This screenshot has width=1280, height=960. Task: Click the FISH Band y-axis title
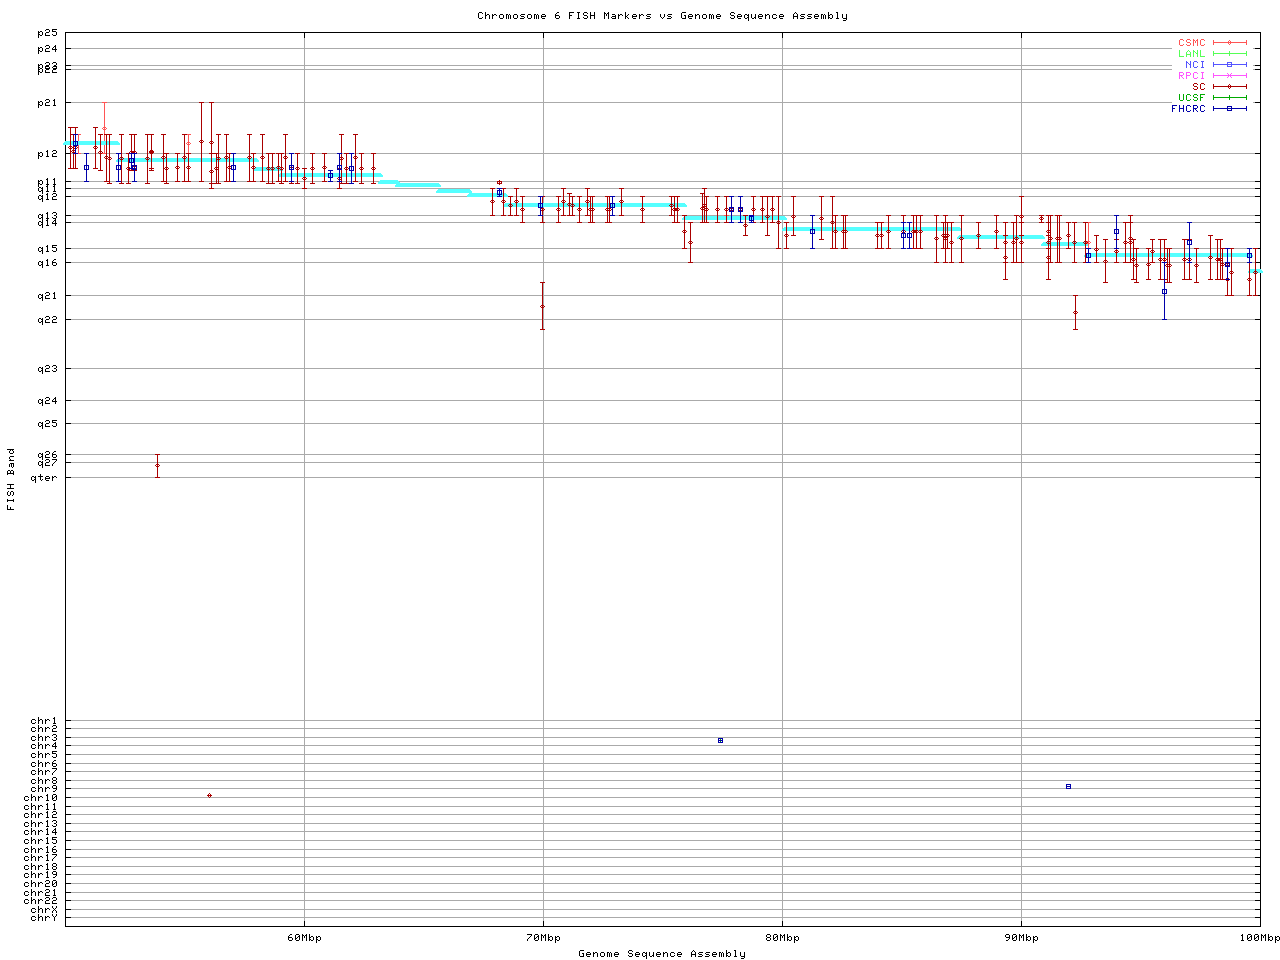click(12, 479)
